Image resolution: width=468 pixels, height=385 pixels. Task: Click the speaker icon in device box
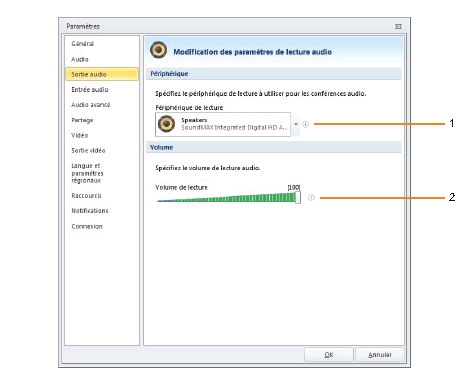point(166,124)
